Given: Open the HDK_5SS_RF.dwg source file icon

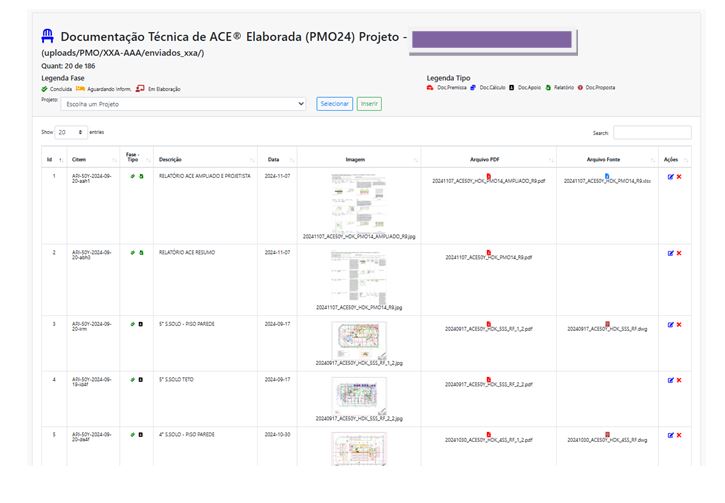Looking at the screenshot, I should pyautogui.click(x=607, y=323).
